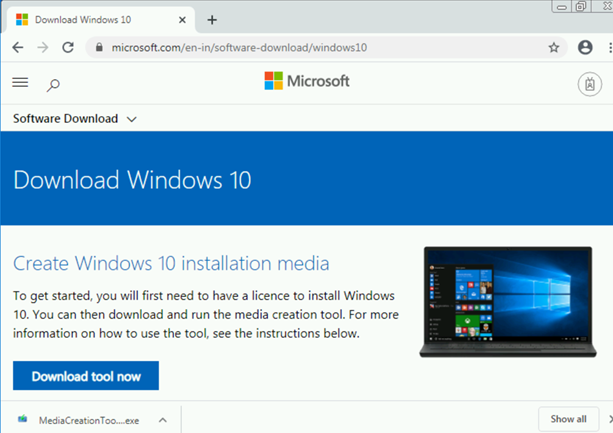Reload the current page
This screenshot has height=433, width=613.
(68, 48)
